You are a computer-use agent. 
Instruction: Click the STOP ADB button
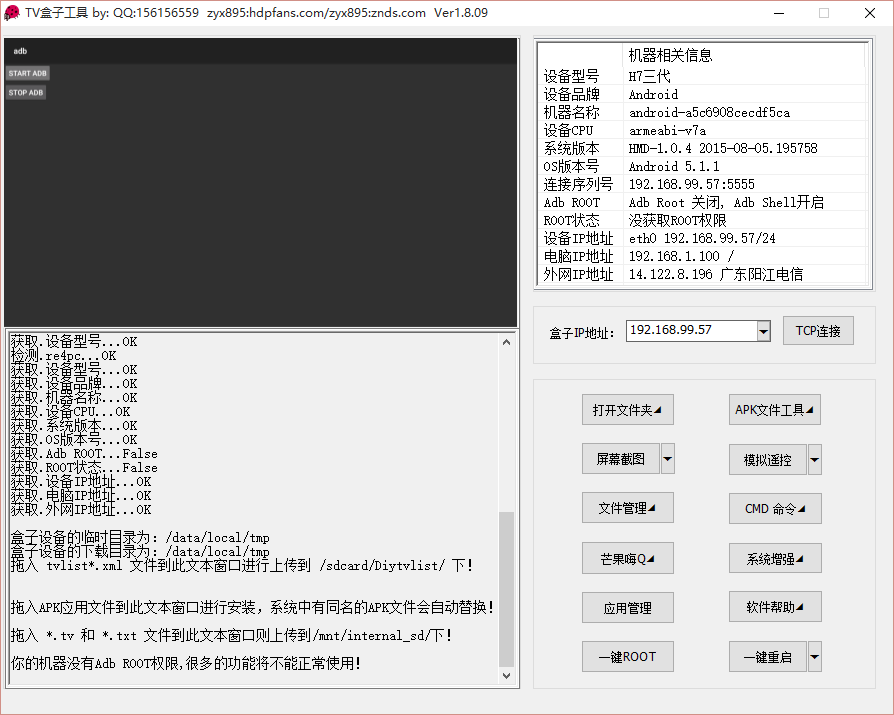pos(26,93)
